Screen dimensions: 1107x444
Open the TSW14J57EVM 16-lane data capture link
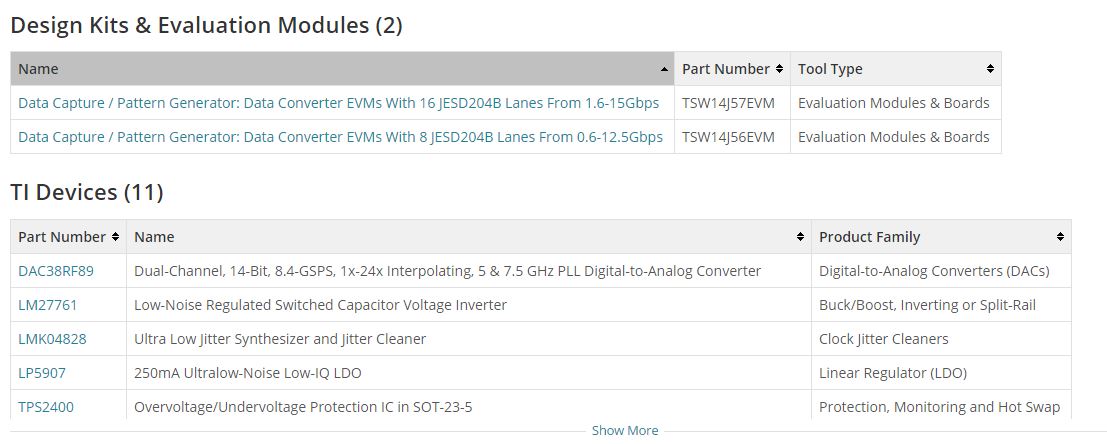coord(338,103)
